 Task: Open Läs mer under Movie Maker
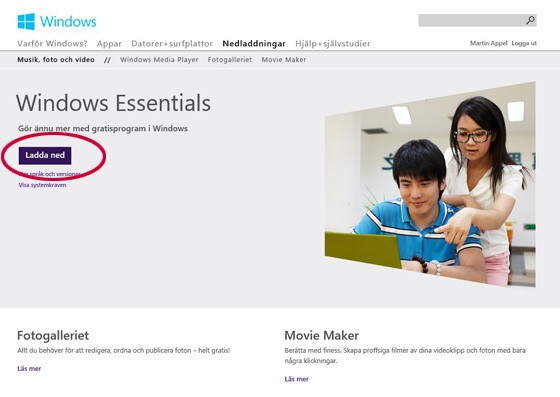click(296, 379)
